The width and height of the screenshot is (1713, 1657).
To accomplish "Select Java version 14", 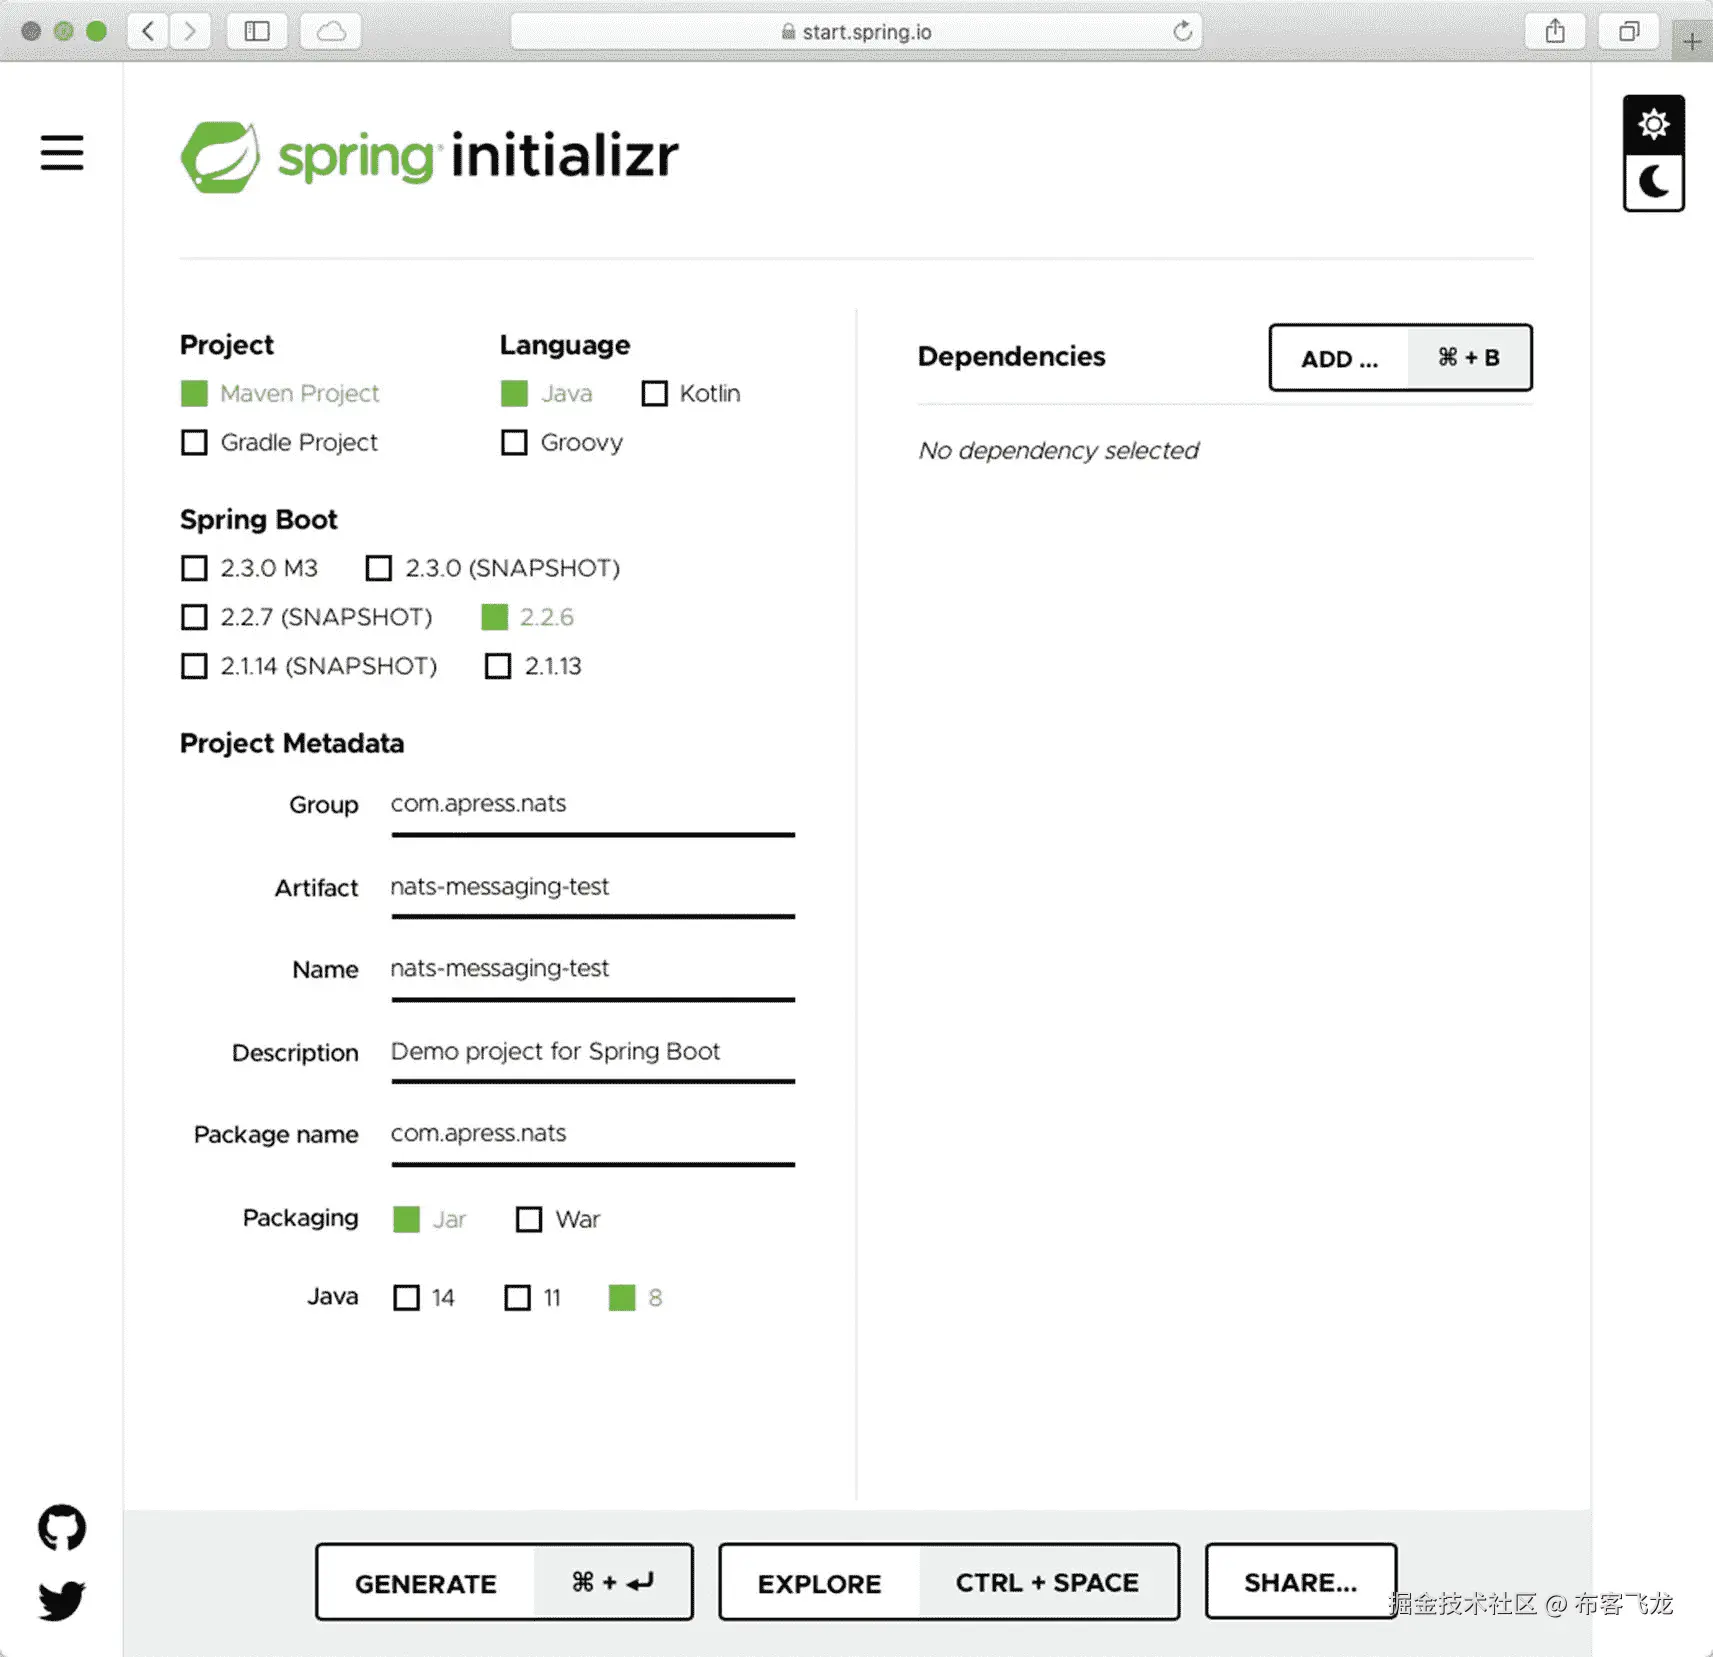I will point(424,1297).
